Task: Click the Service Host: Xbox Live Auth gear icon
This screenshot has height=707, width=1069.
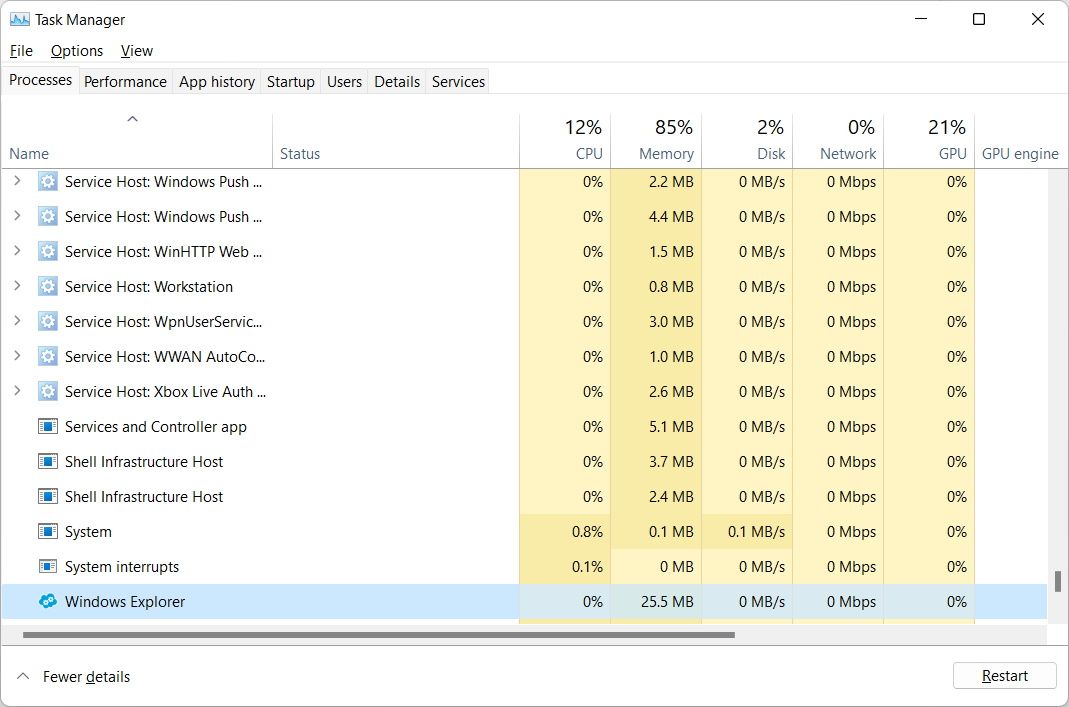Action: [48, 391]
